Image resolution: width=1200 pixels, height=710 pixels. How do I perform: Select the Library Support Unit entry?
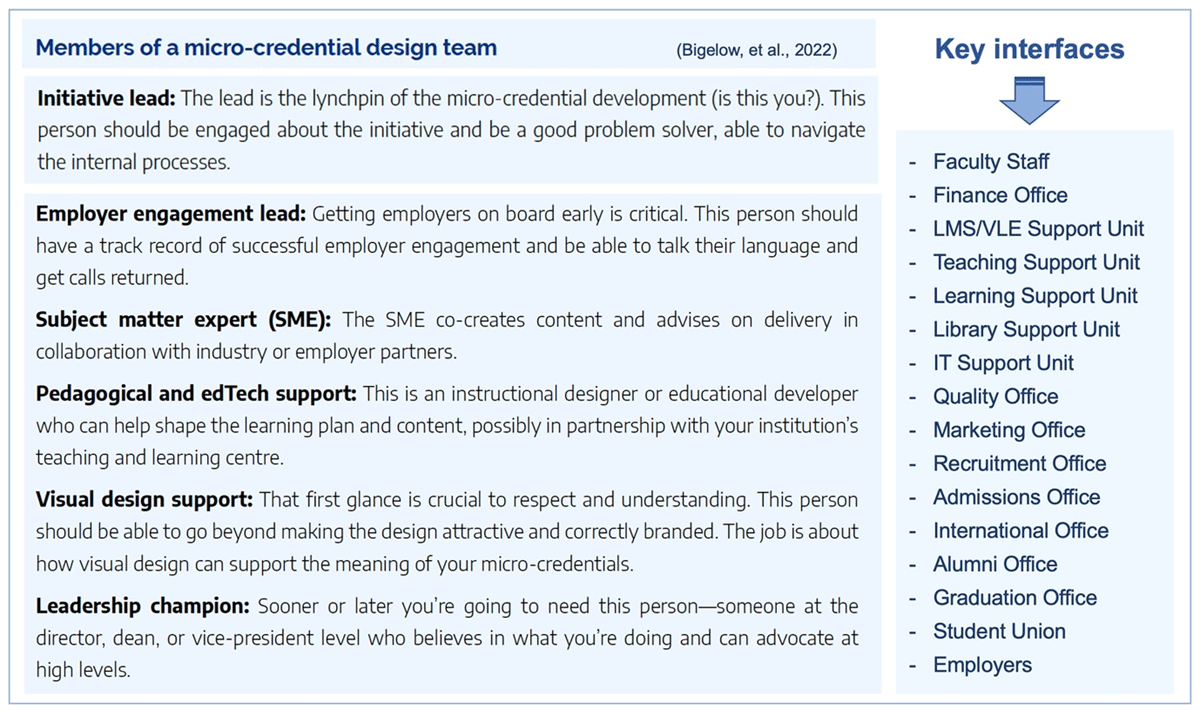(1026, 329)
